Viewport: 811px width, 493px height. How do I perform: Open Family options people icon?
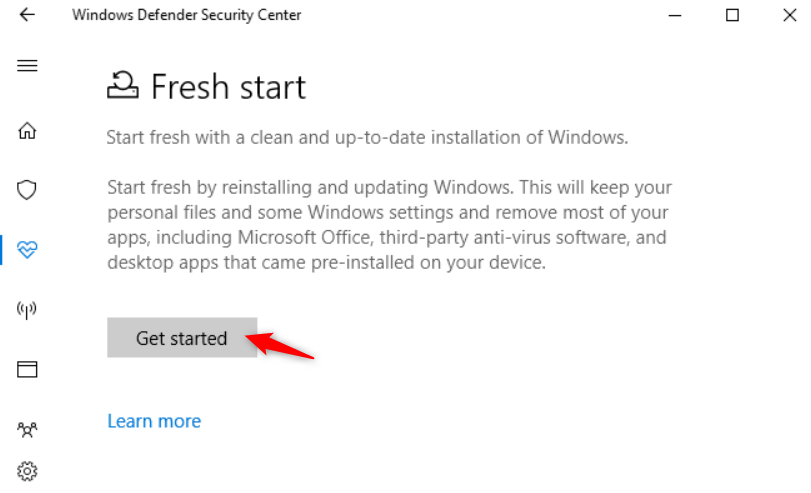[x=27, y=430]
